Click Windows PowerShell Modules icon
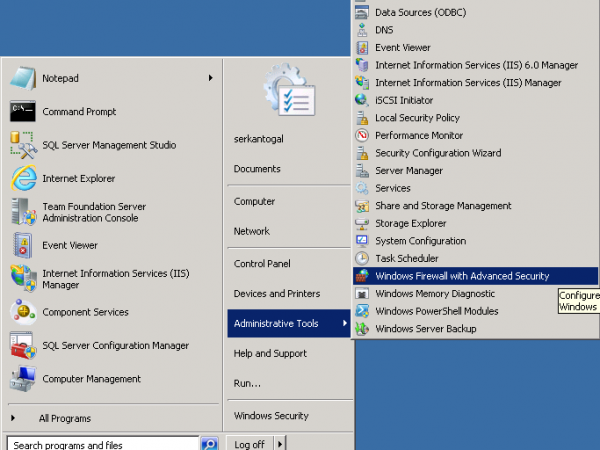 362,311
